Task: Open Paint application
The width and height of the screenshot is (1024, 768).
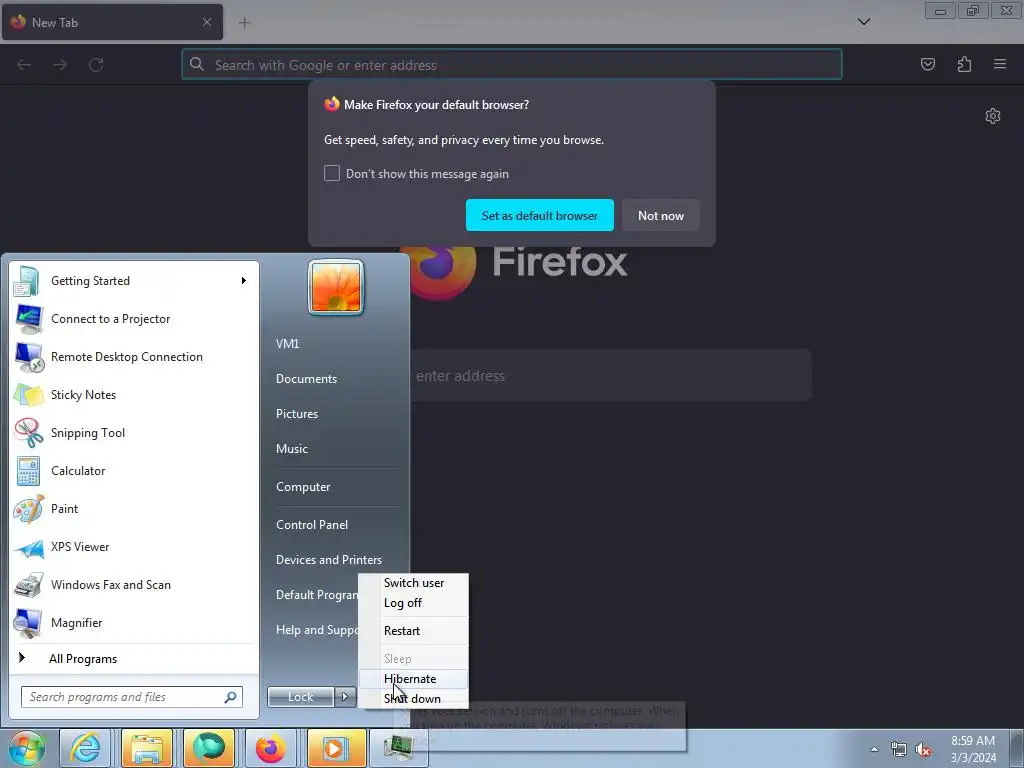Action: [x=134, y=509]
